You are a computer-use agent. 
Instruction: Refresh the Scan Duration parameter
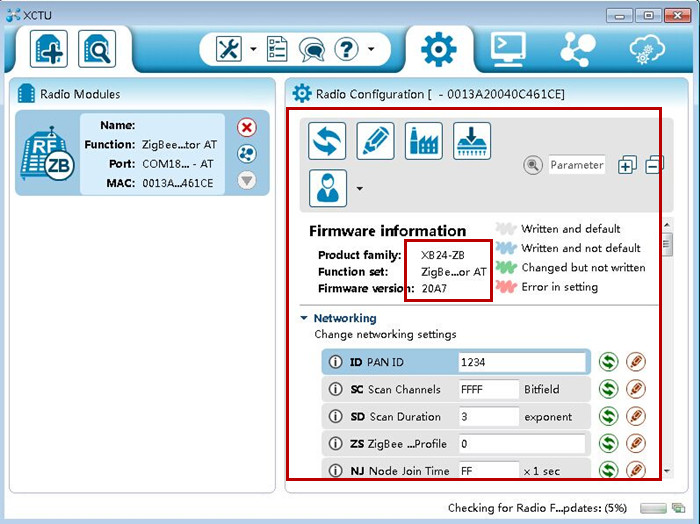click(608, 416)
